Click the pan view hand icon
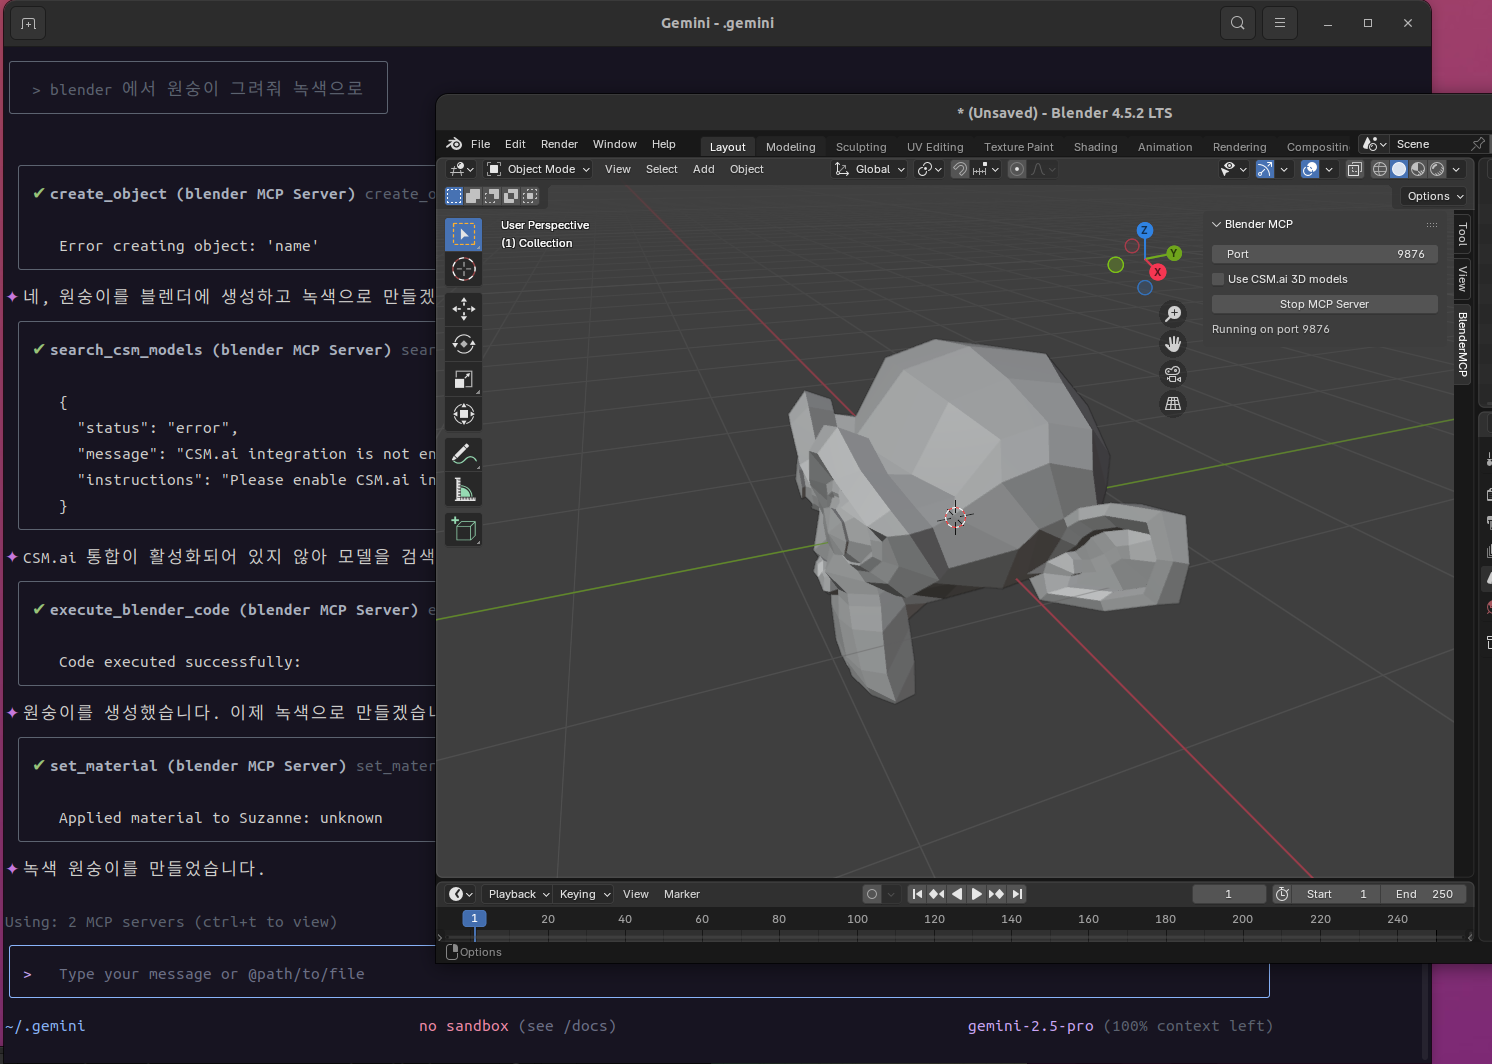The width and height of the screenshot is (1492, 1064). tap(1173, 344)
